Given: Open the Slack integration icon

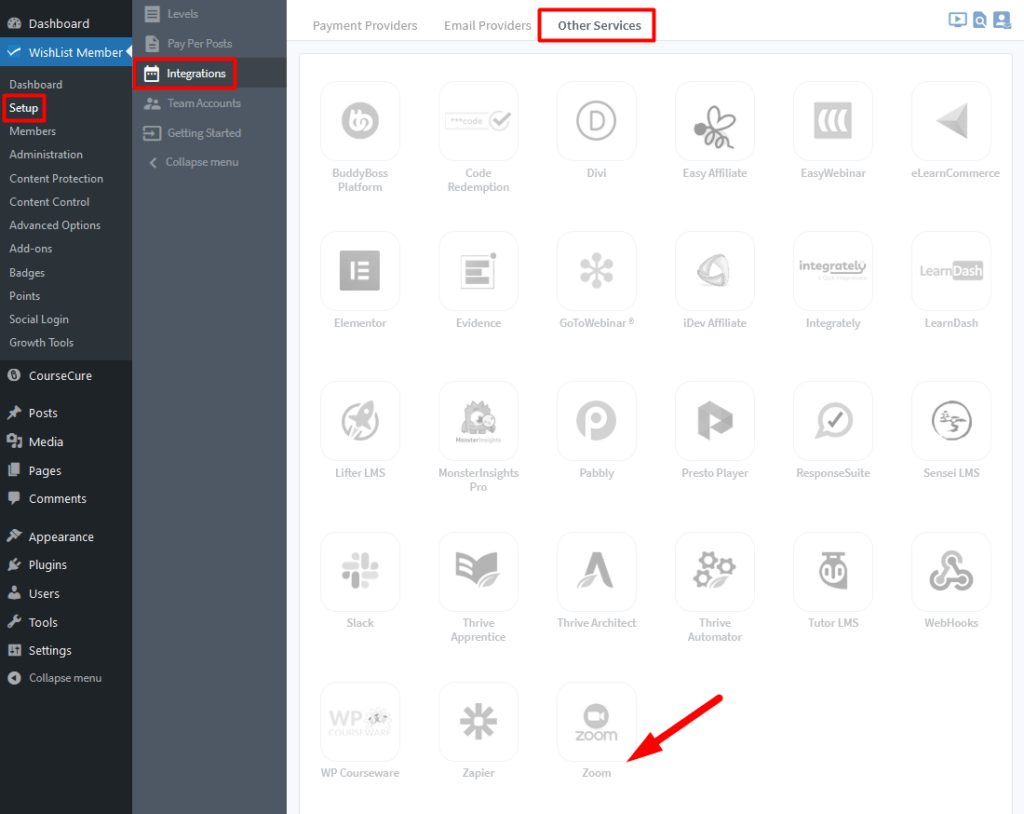Looking at the screenshot, I should (360, 571).
